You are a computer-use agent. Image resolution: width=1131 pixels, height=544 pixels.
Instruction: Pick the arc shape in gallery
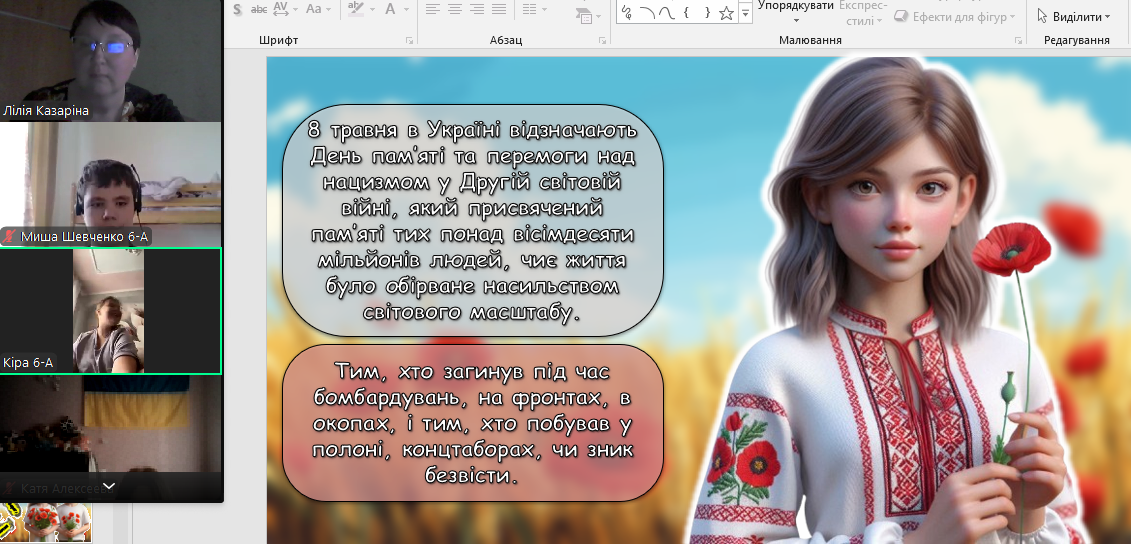pos(647,12)
